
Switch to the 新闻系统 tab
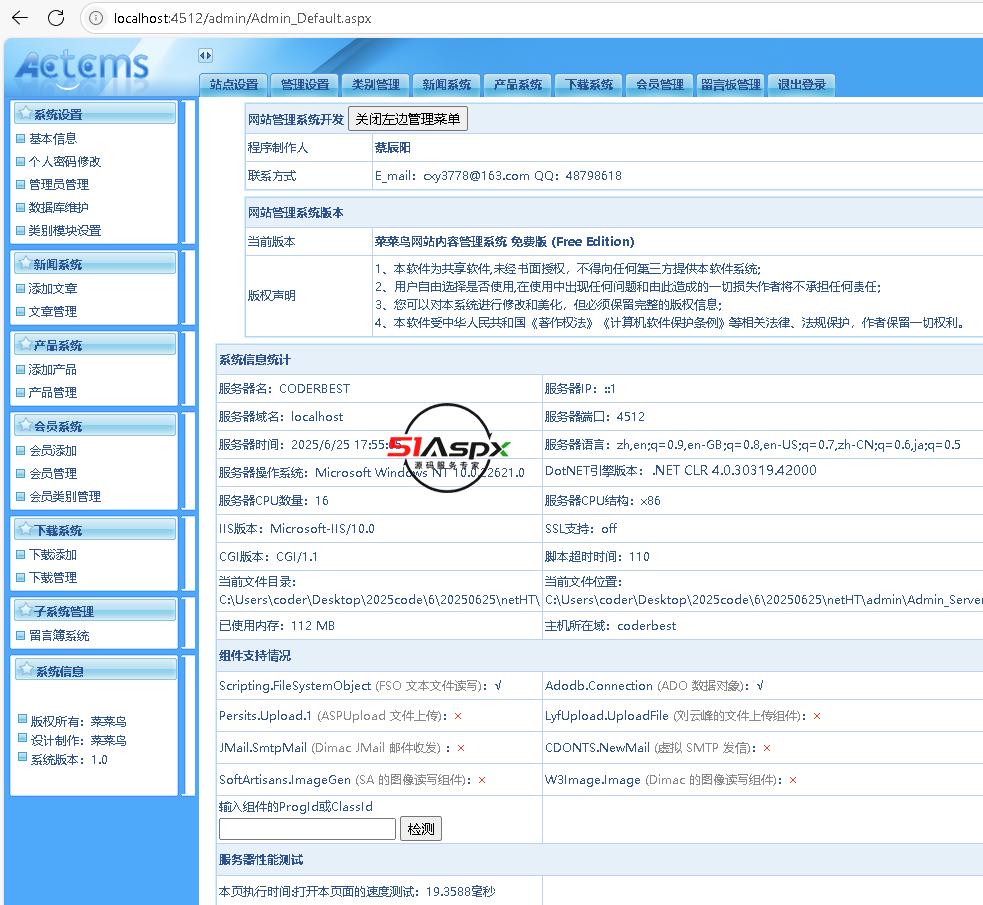446,85
